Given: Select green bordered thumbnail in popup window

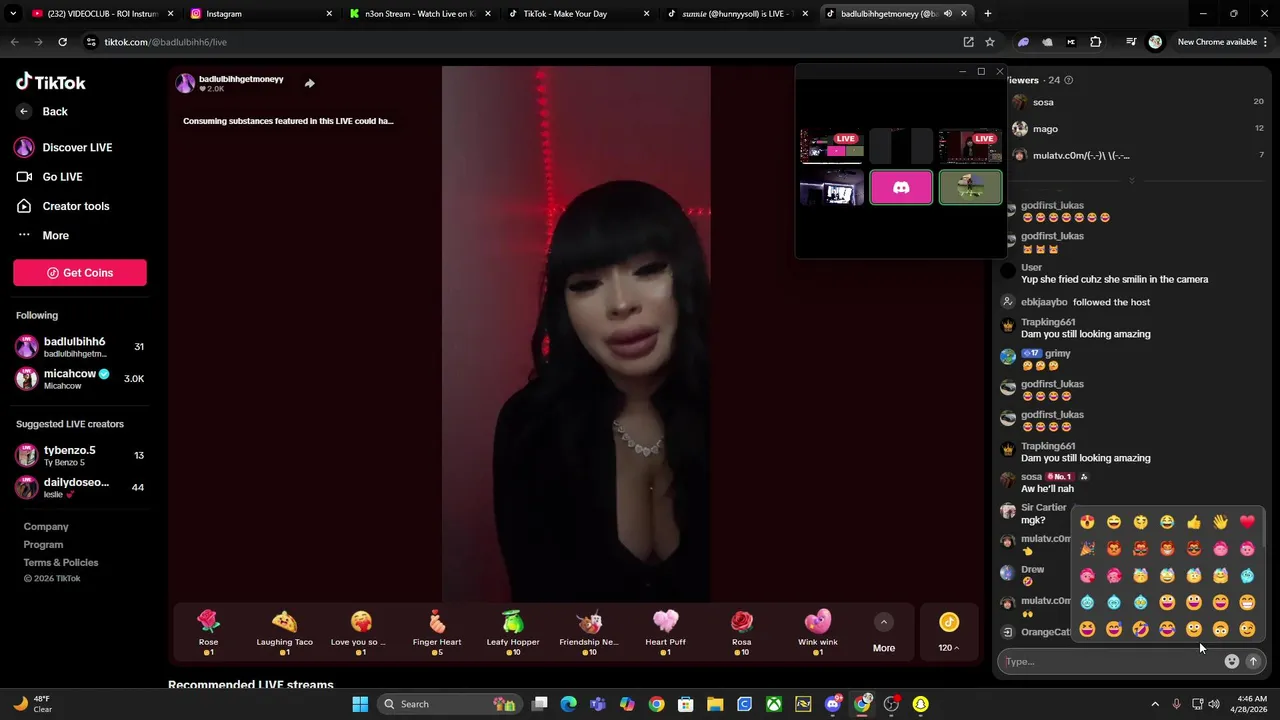Looking at the screenshot, I should coord(970,187).
